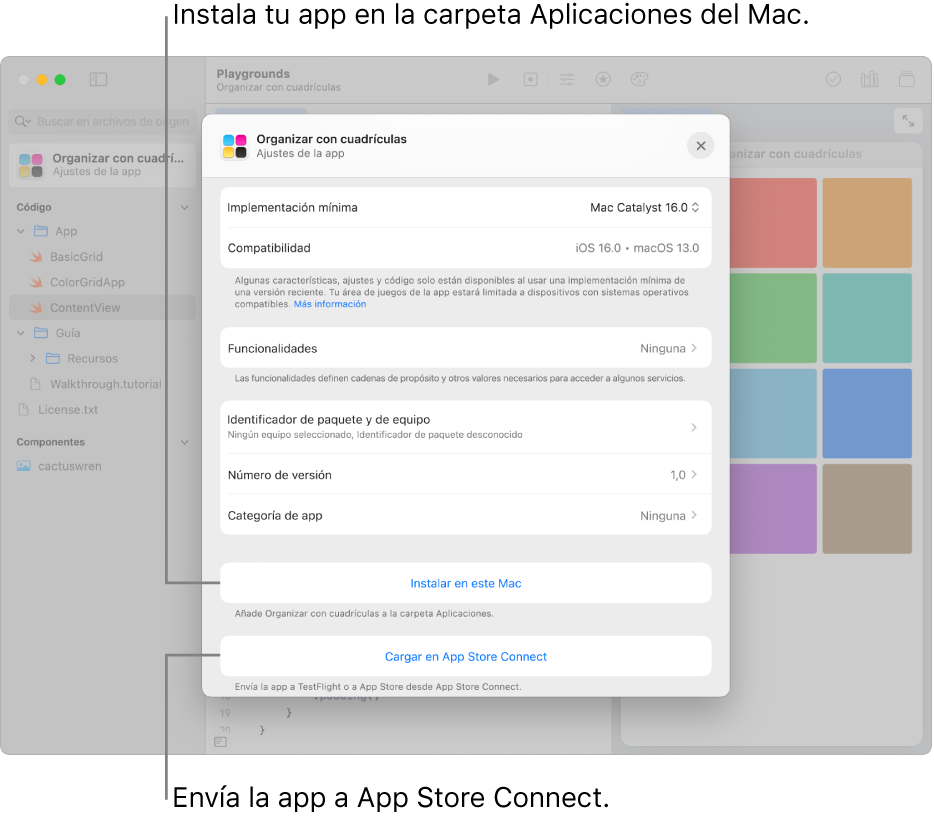Click the cactuswren image icon
Viewport: 934px width, 819px height.
(24, 466)
